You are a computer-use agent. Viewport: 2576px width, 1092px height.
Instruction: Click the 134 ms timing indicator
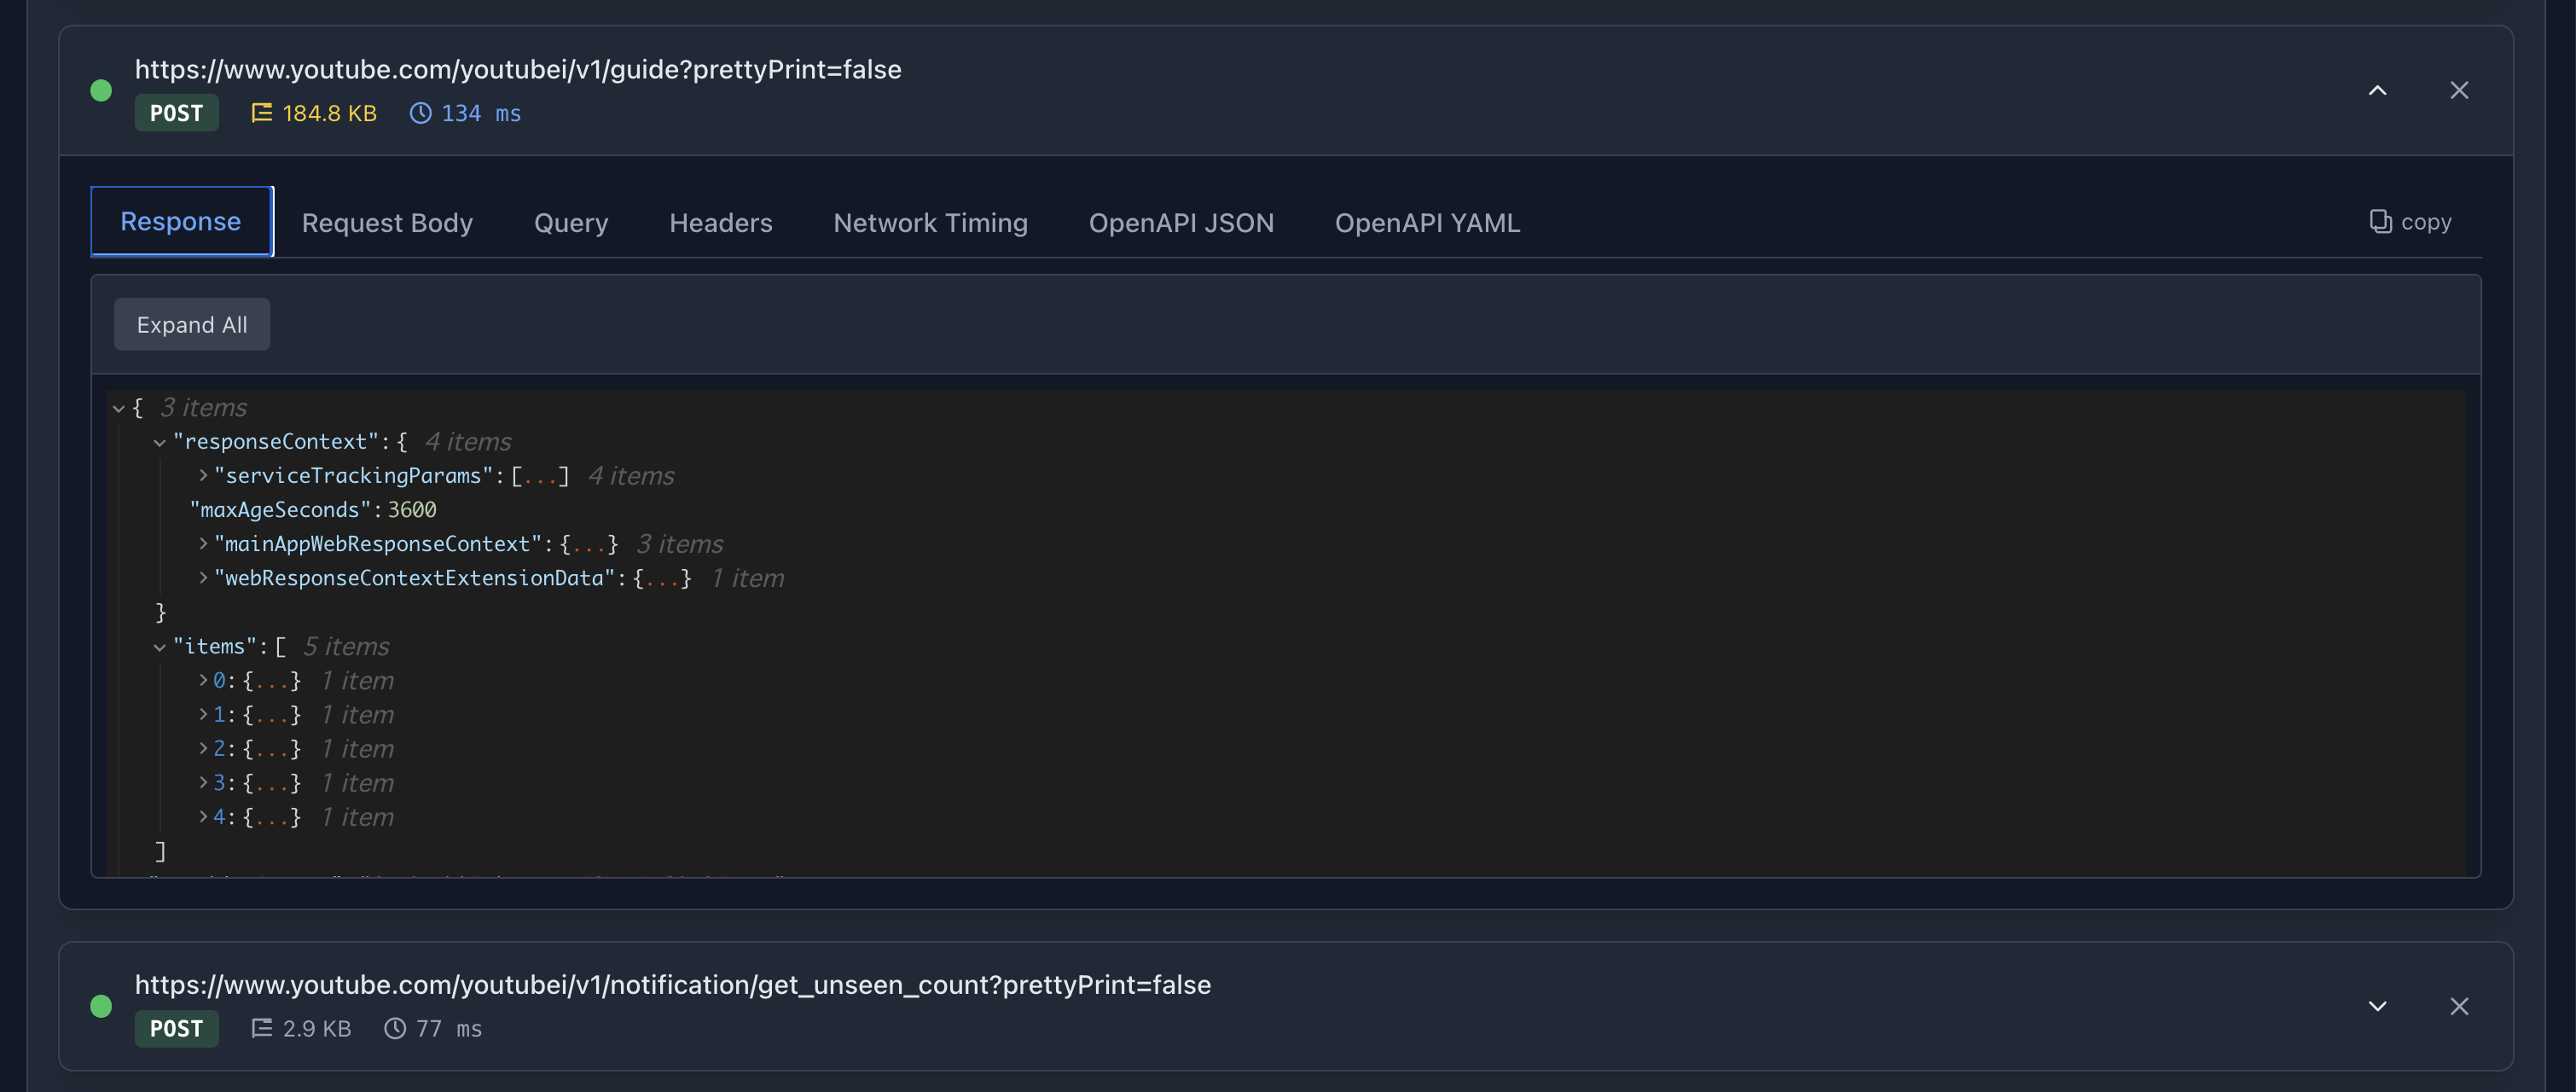tap(466, 113)
